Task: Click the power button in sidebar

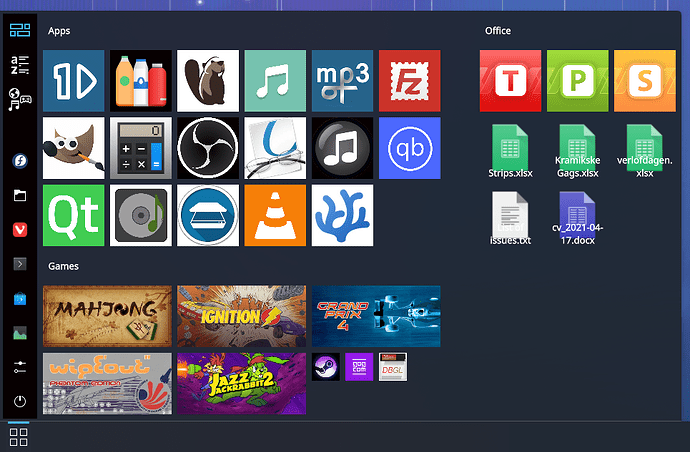Action: point(19,402)
